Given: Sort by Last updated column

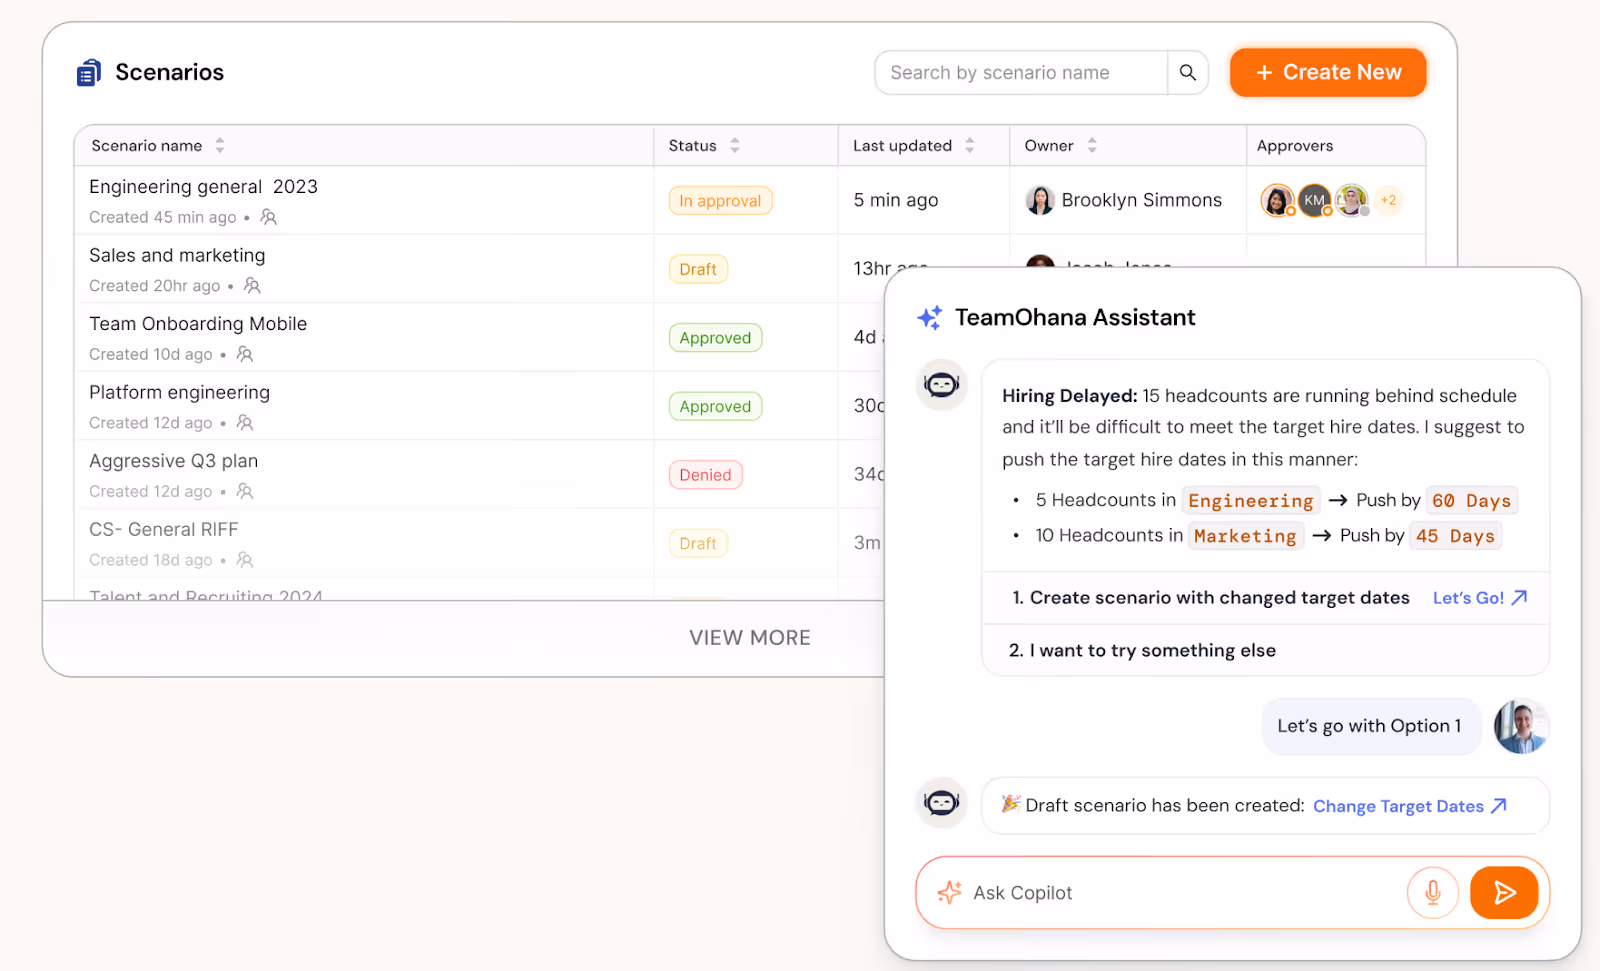Looking at the screenshot, I should click(x=970, y=146).
